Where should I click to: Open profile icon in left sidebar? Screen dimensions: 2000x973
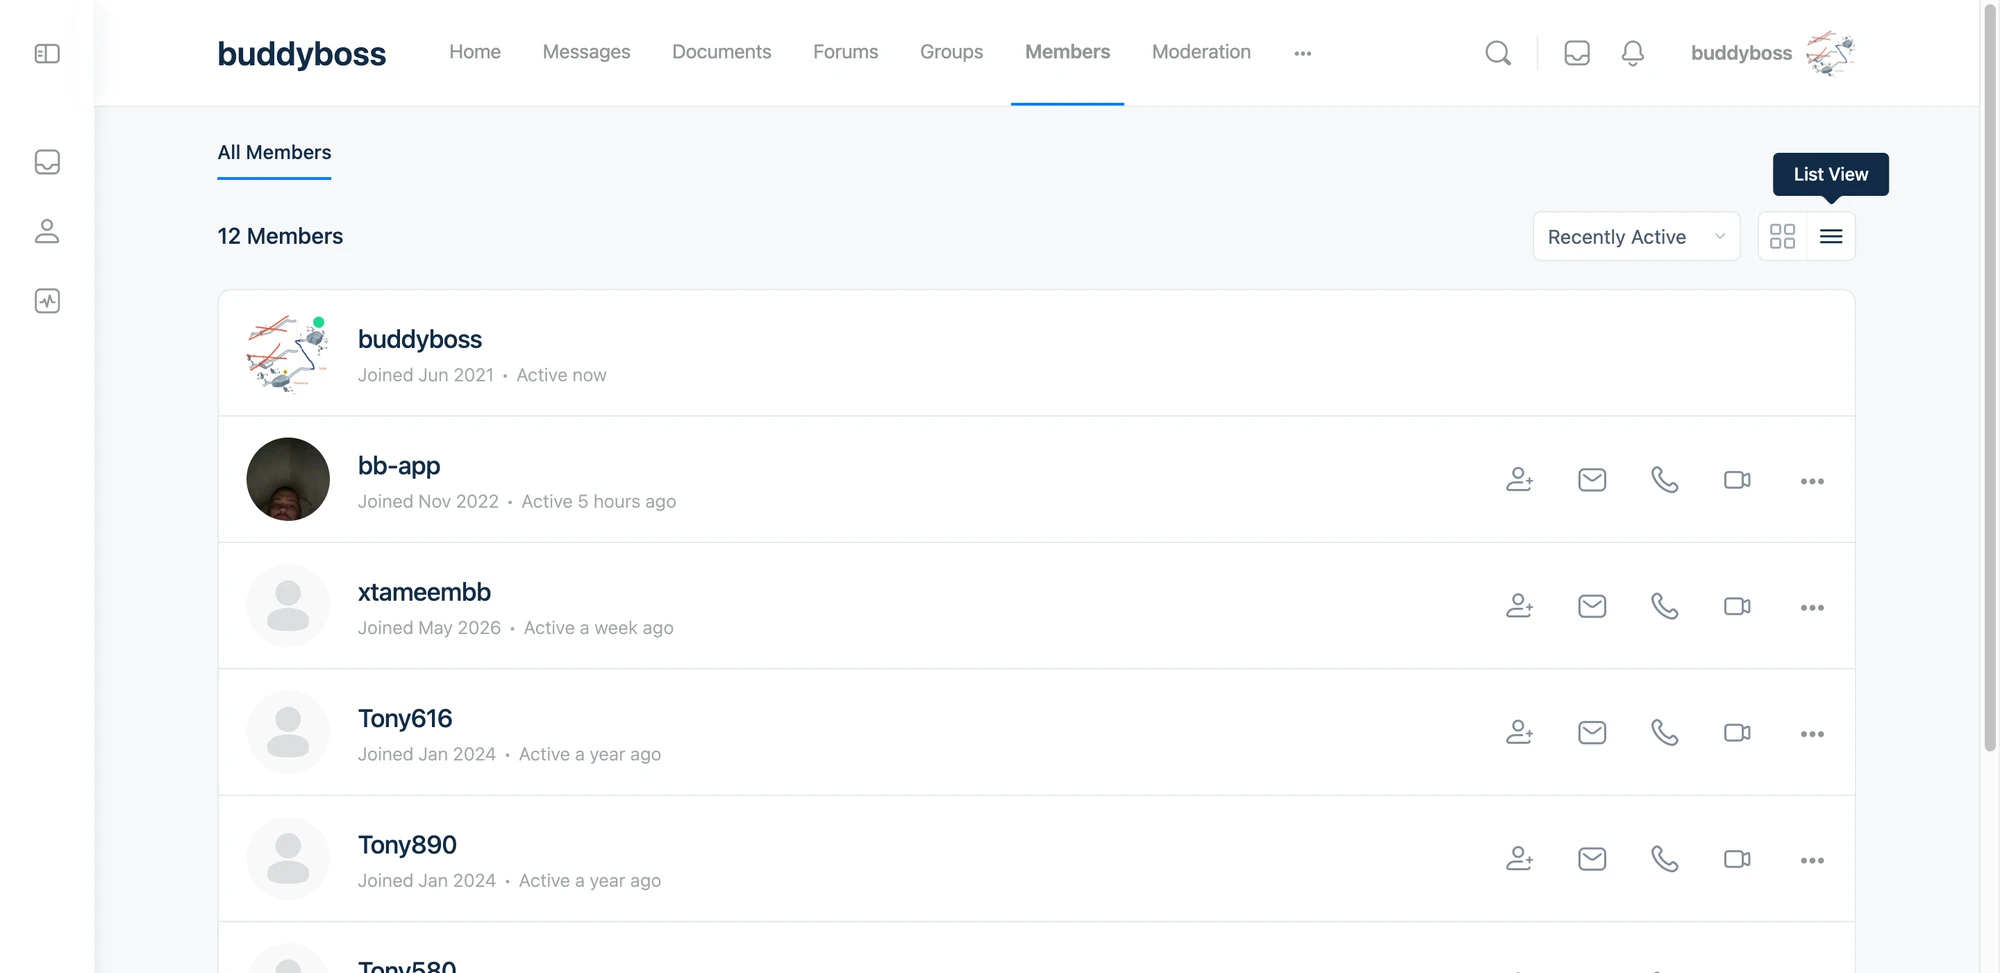coord(47,231)
